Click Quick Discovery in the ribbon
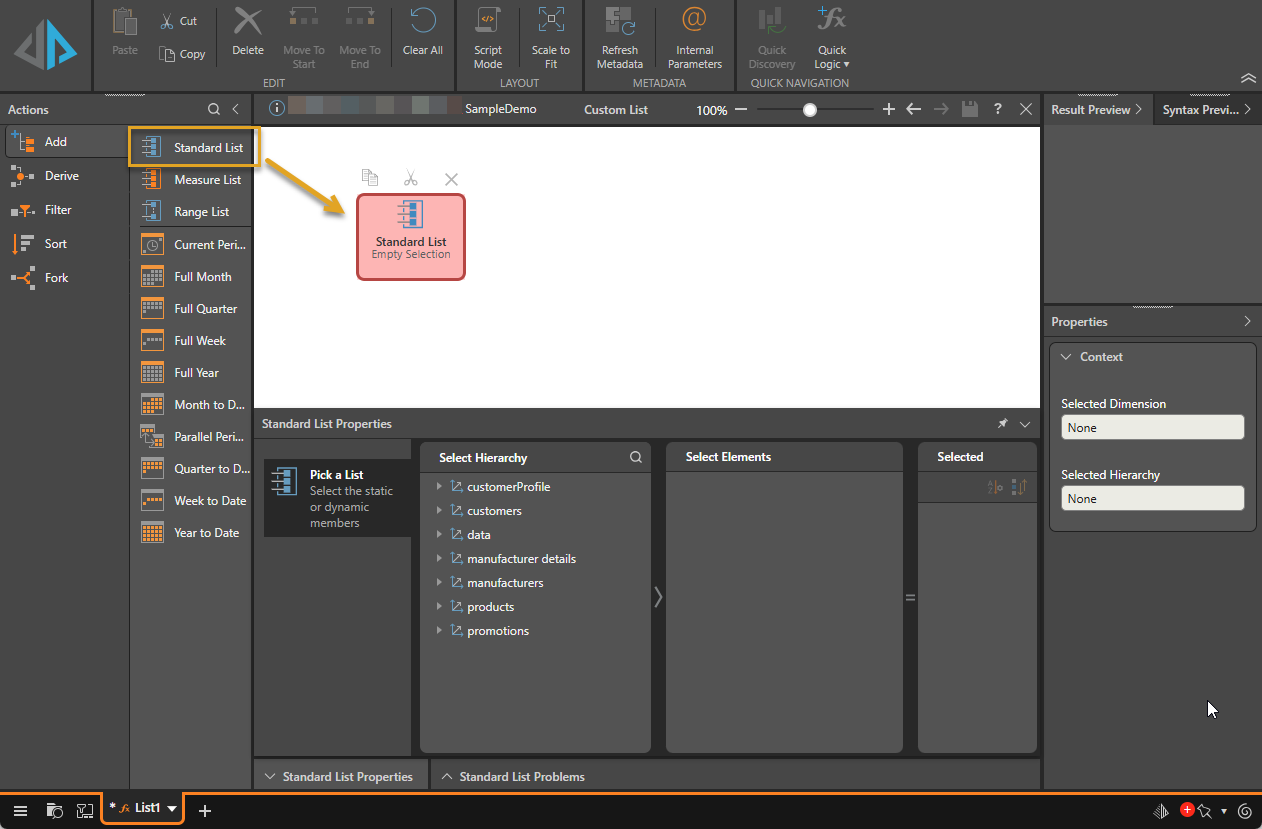The height and width of the screenshot is (829, 1262). [x=771, y=38]
